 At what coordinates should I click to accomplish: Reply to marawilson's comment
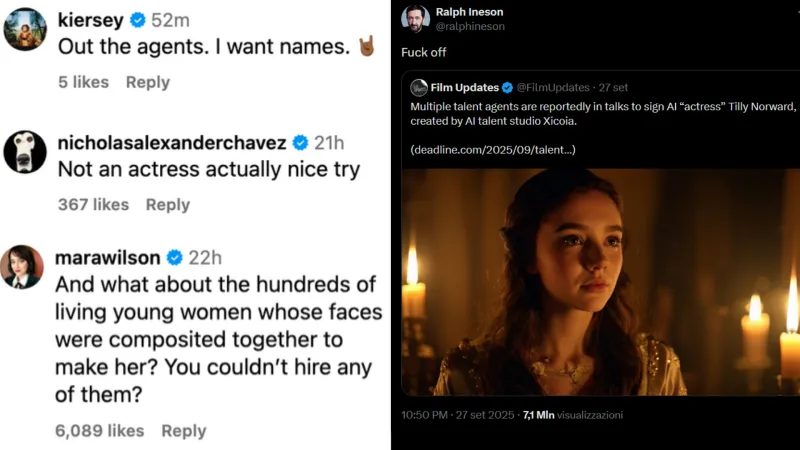[x=183, y=431]
